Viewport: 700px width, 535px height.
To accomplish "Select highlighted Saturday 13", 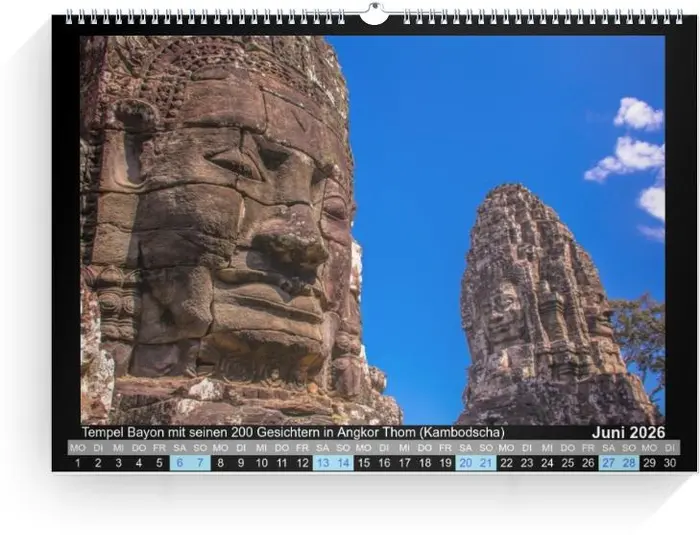I will click(x=322, y=463).
